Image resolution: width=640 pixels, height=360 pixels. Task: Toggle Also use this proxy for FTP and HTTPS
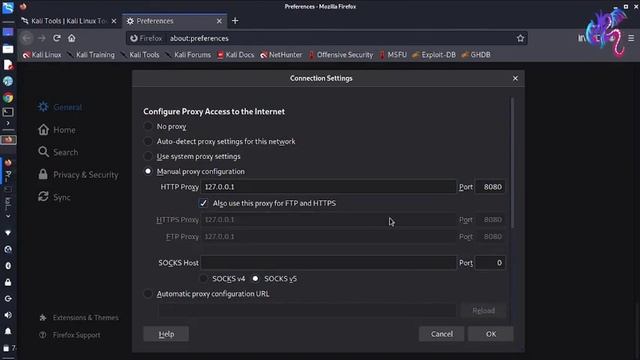pos(203,203)
